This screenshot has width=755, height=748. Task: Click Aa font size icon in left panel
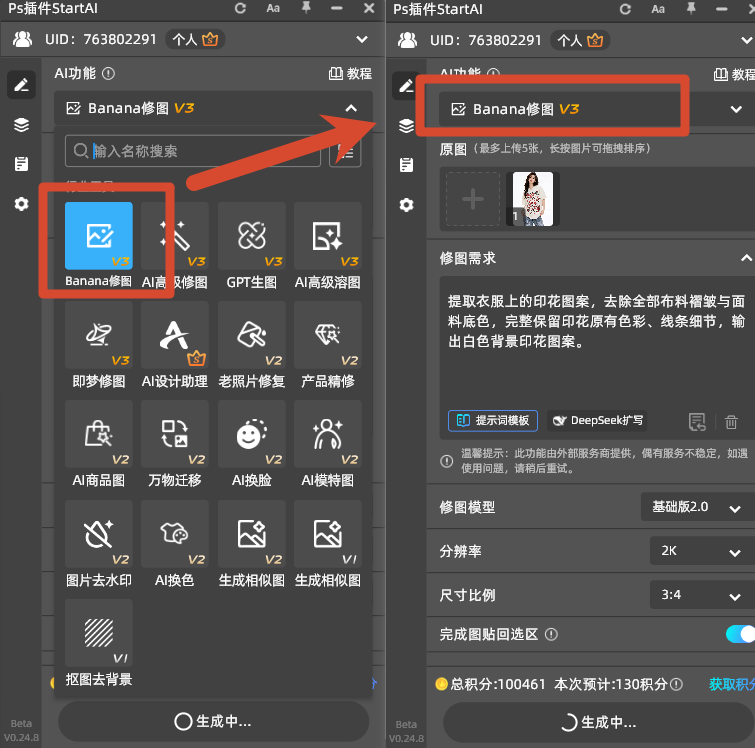[x=273, y=8]
